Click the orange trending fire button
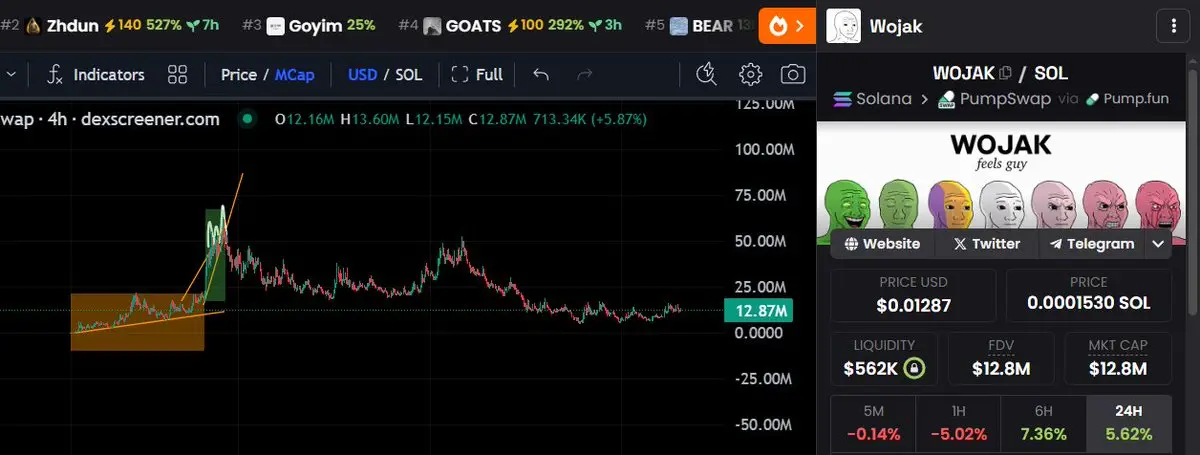Image resolution: width=1200 pixels, height=455 pixels. click(x=787, y=25)
